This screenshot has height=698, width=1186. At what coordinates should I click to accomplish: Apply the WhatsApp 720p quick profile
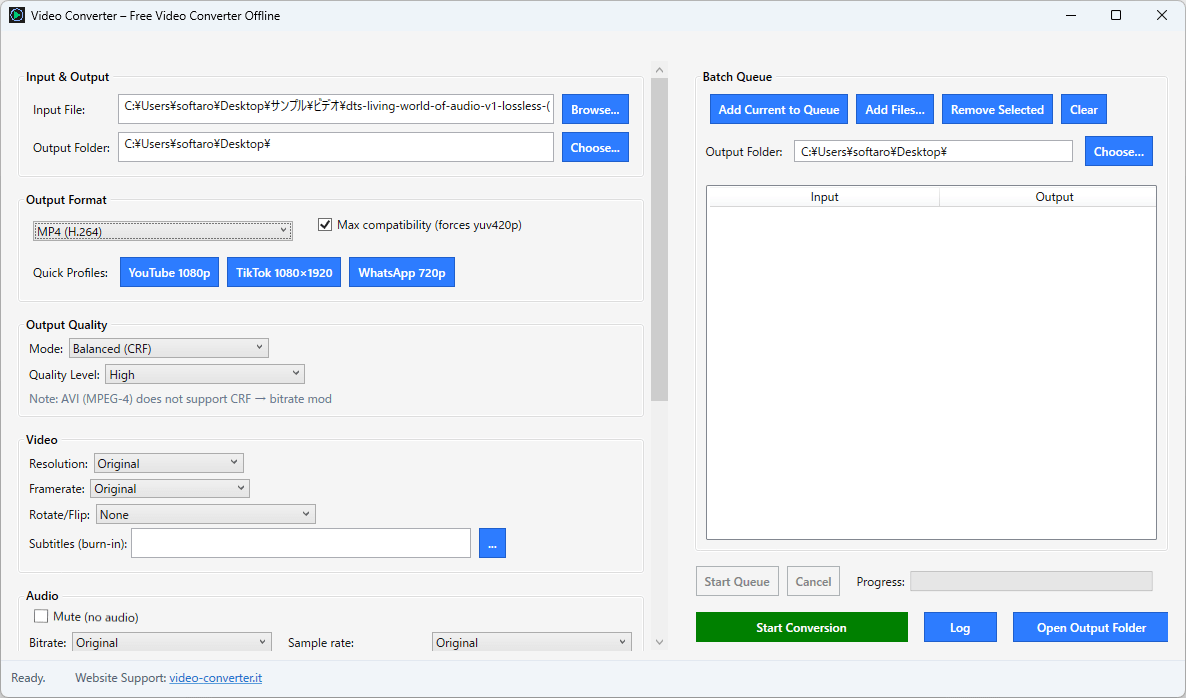(x=401, y=273)
